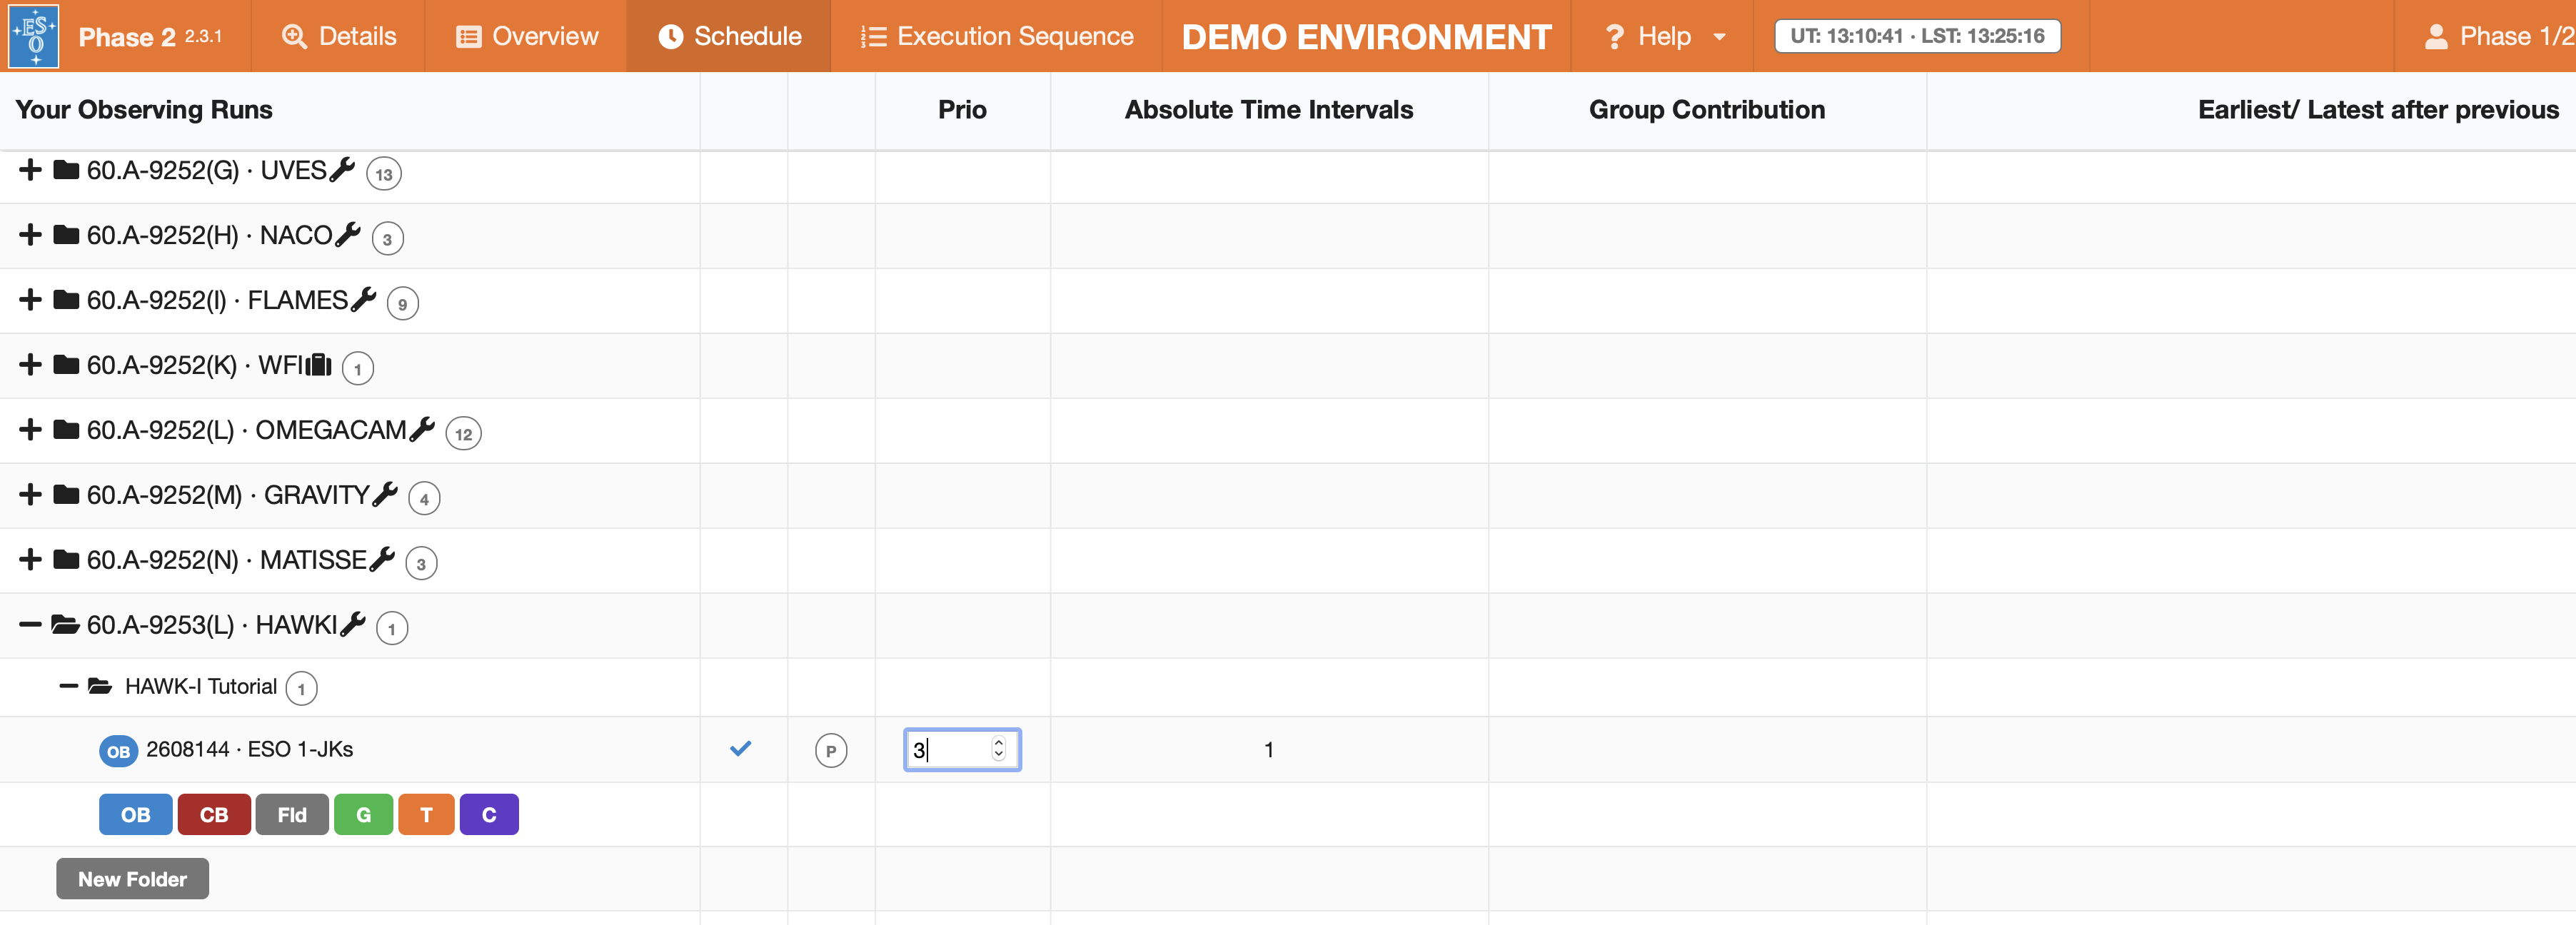This screenshot has width=2576, height=925.
Task: Click the red CB button
Action: click(x=214, y=814)
